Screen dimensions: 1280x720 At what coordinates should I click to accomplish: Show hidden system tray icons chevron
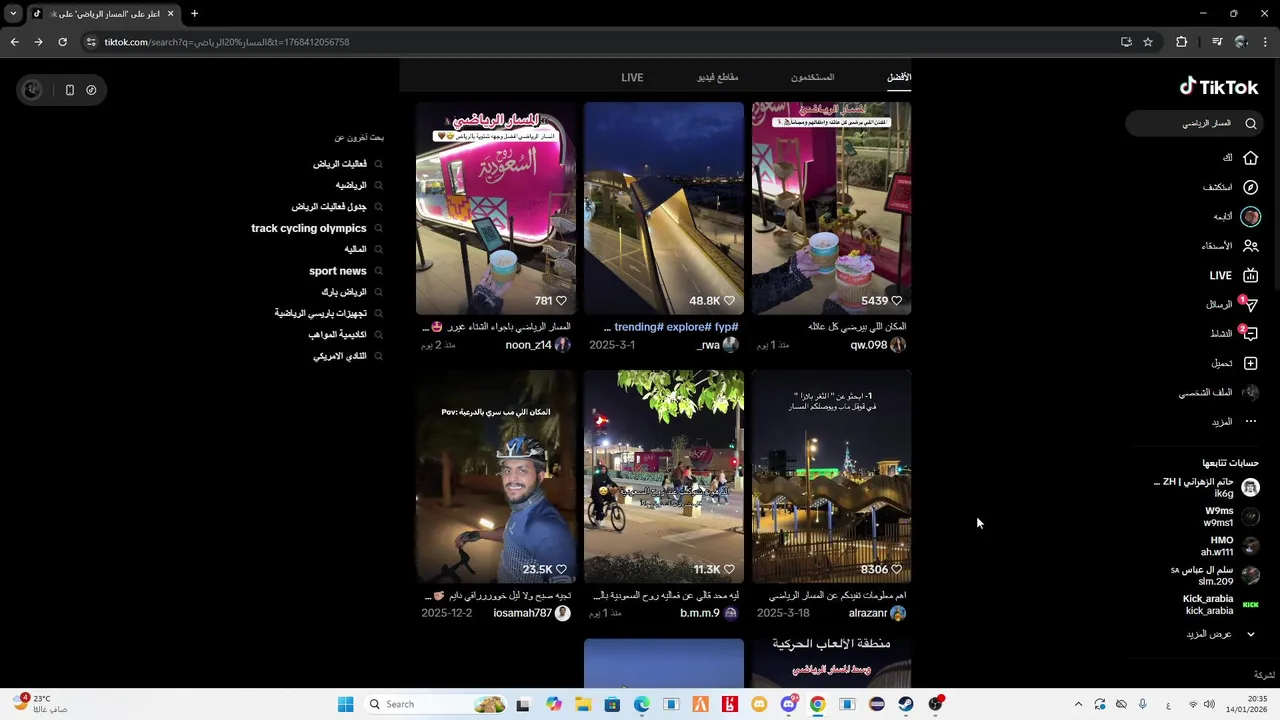tap(1078, 705)
